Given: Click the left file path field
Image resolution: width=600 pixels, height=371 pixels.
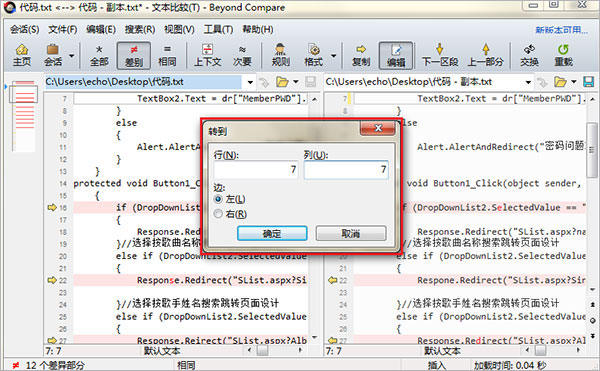Looking at the screenshot, I should point(143,82).
